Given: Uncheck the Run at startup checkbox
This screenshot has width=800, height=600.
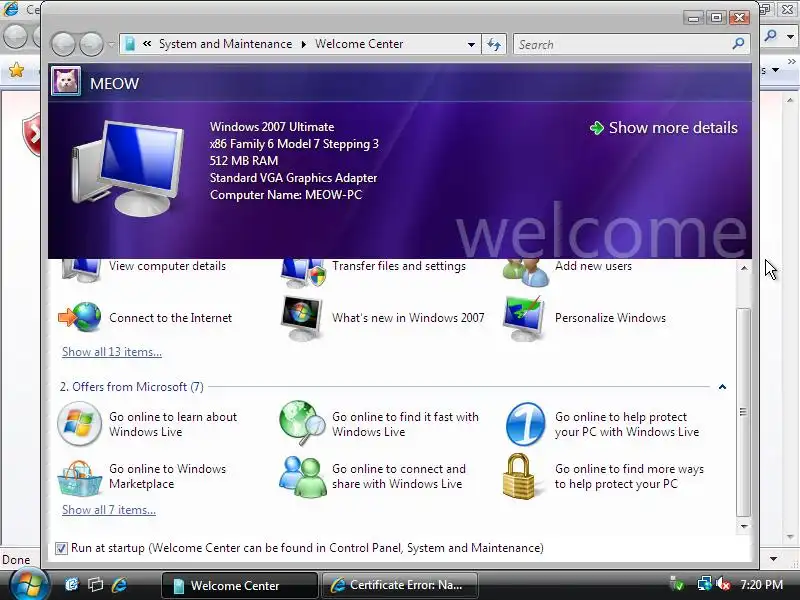Looking at the screenshot, I should pyautogui.click(x=61, y=548).
